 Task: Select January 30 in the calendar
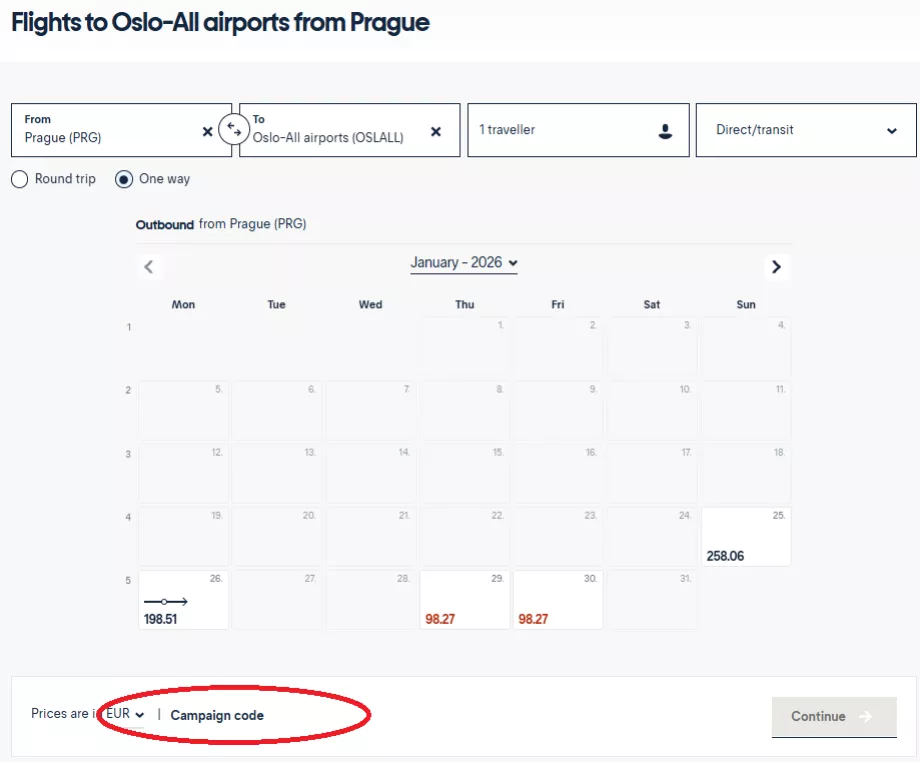(x=557, y=598)
